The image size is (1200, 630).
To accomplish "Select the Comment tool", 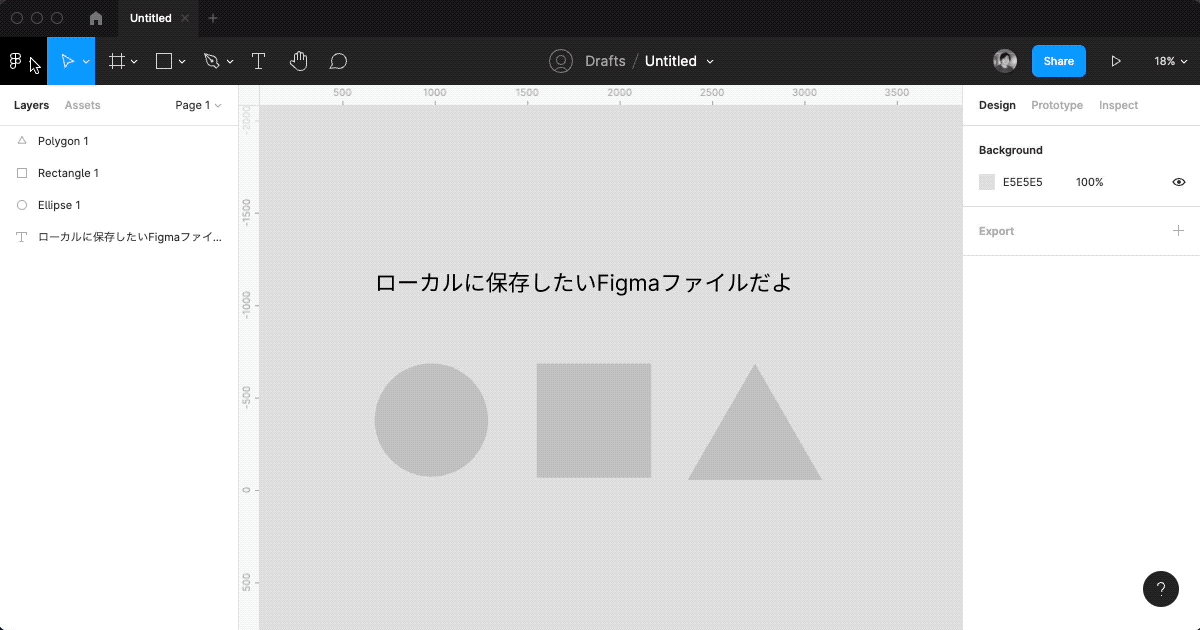I will click(338, 61).
